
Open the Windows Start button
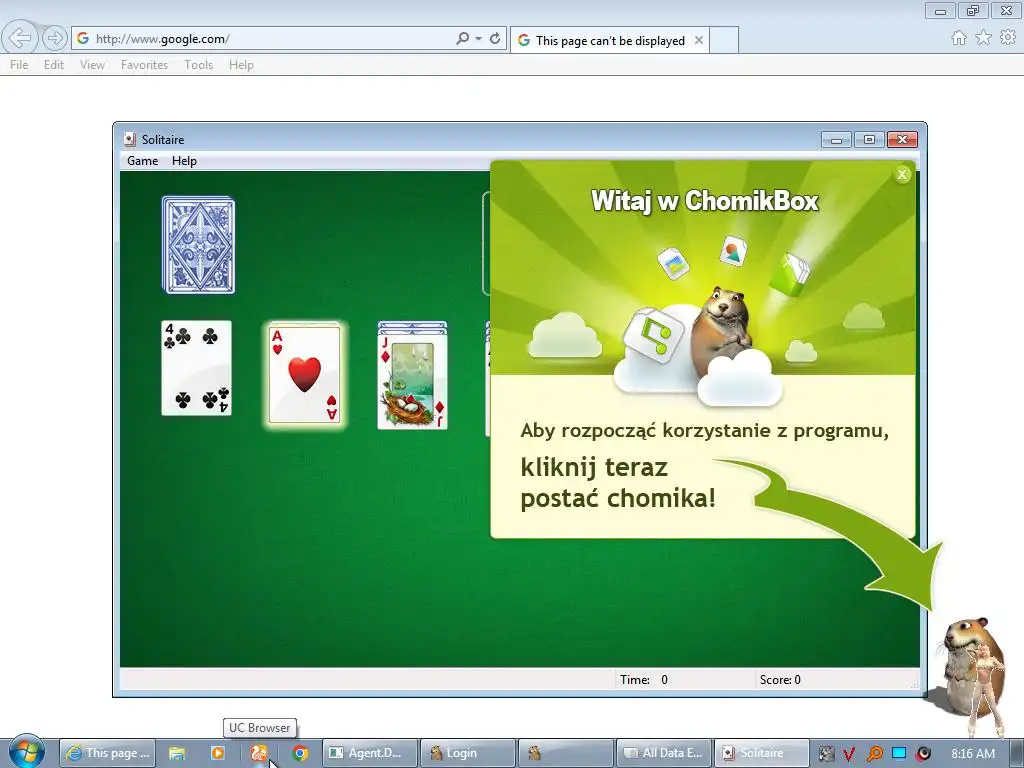pos(26,751)
